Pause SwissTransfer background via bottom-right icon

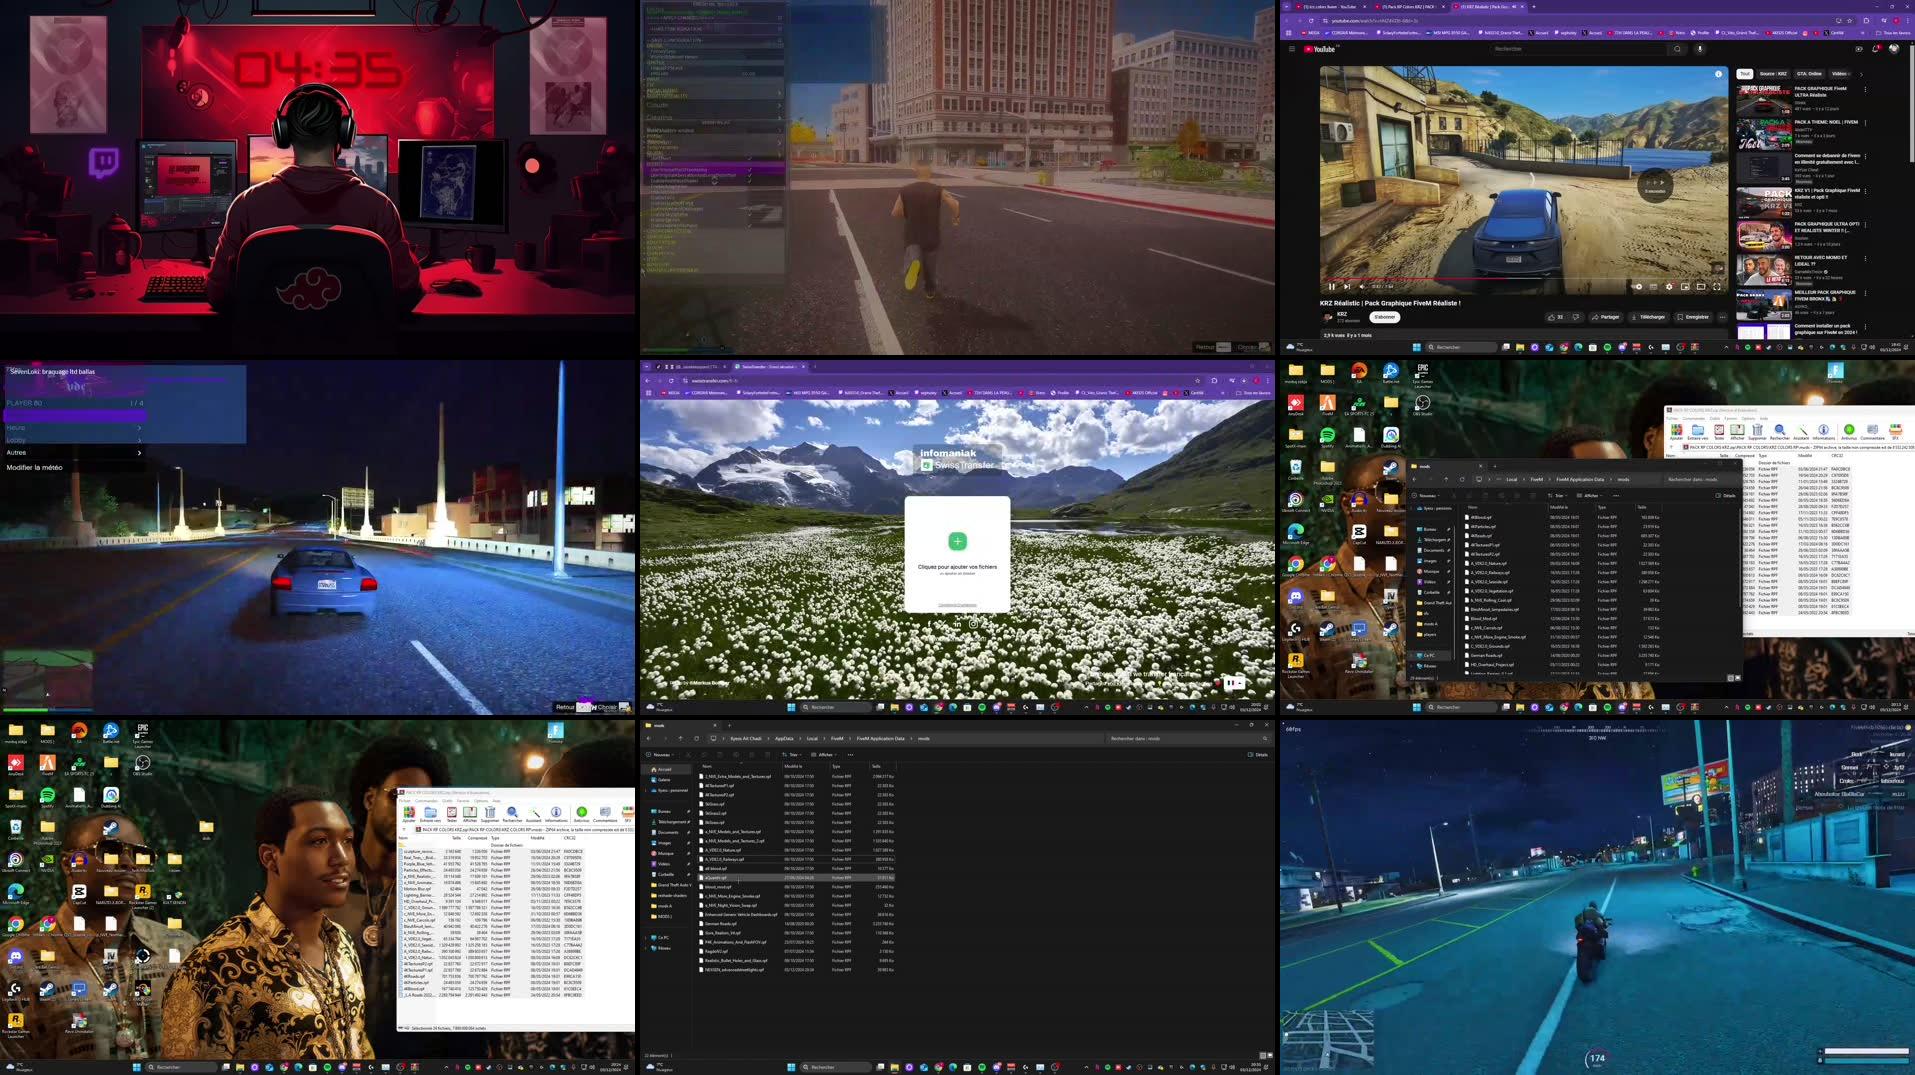(1235, 682)
